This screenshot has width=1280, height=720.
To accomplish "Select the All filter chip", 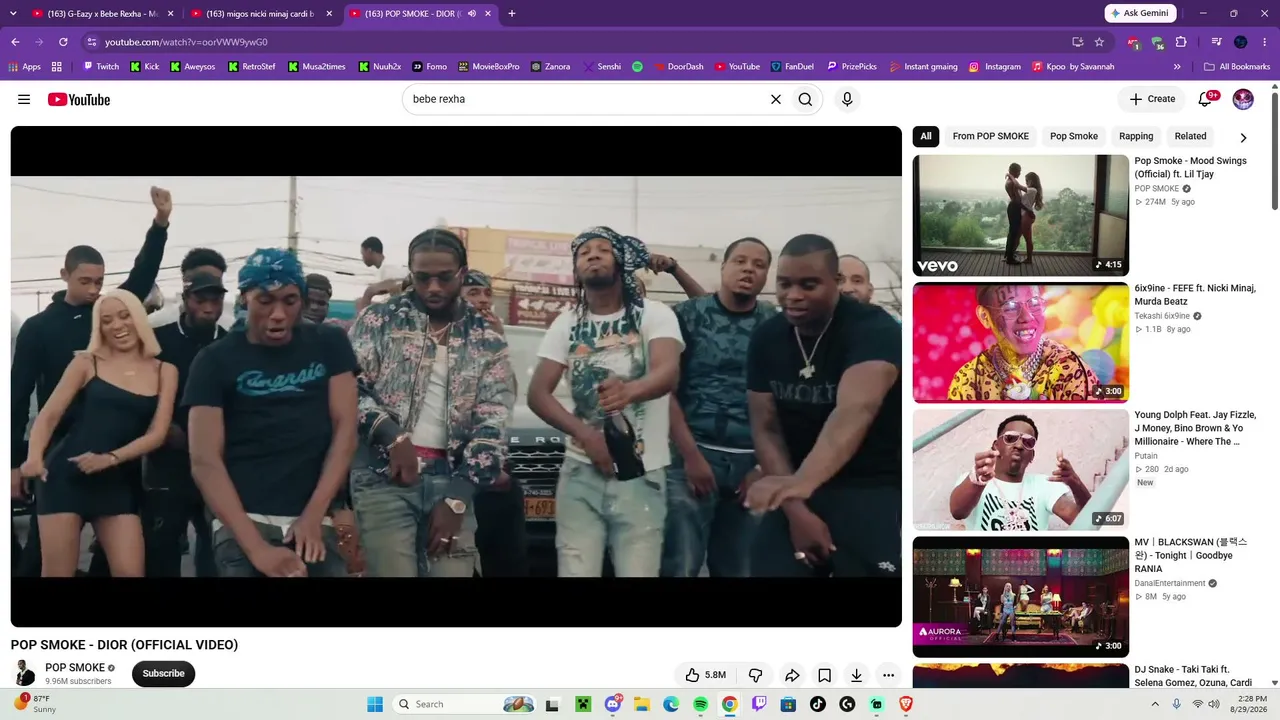I will (x=926, y=136).
